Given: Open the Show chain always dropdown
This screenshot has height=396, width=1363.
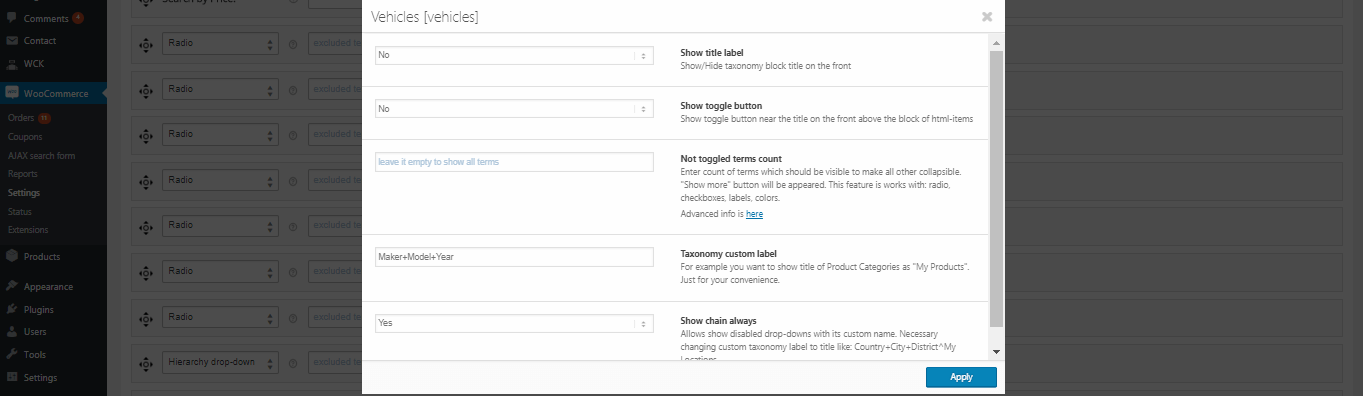Looking at the screenshot, I should (514, 324).
